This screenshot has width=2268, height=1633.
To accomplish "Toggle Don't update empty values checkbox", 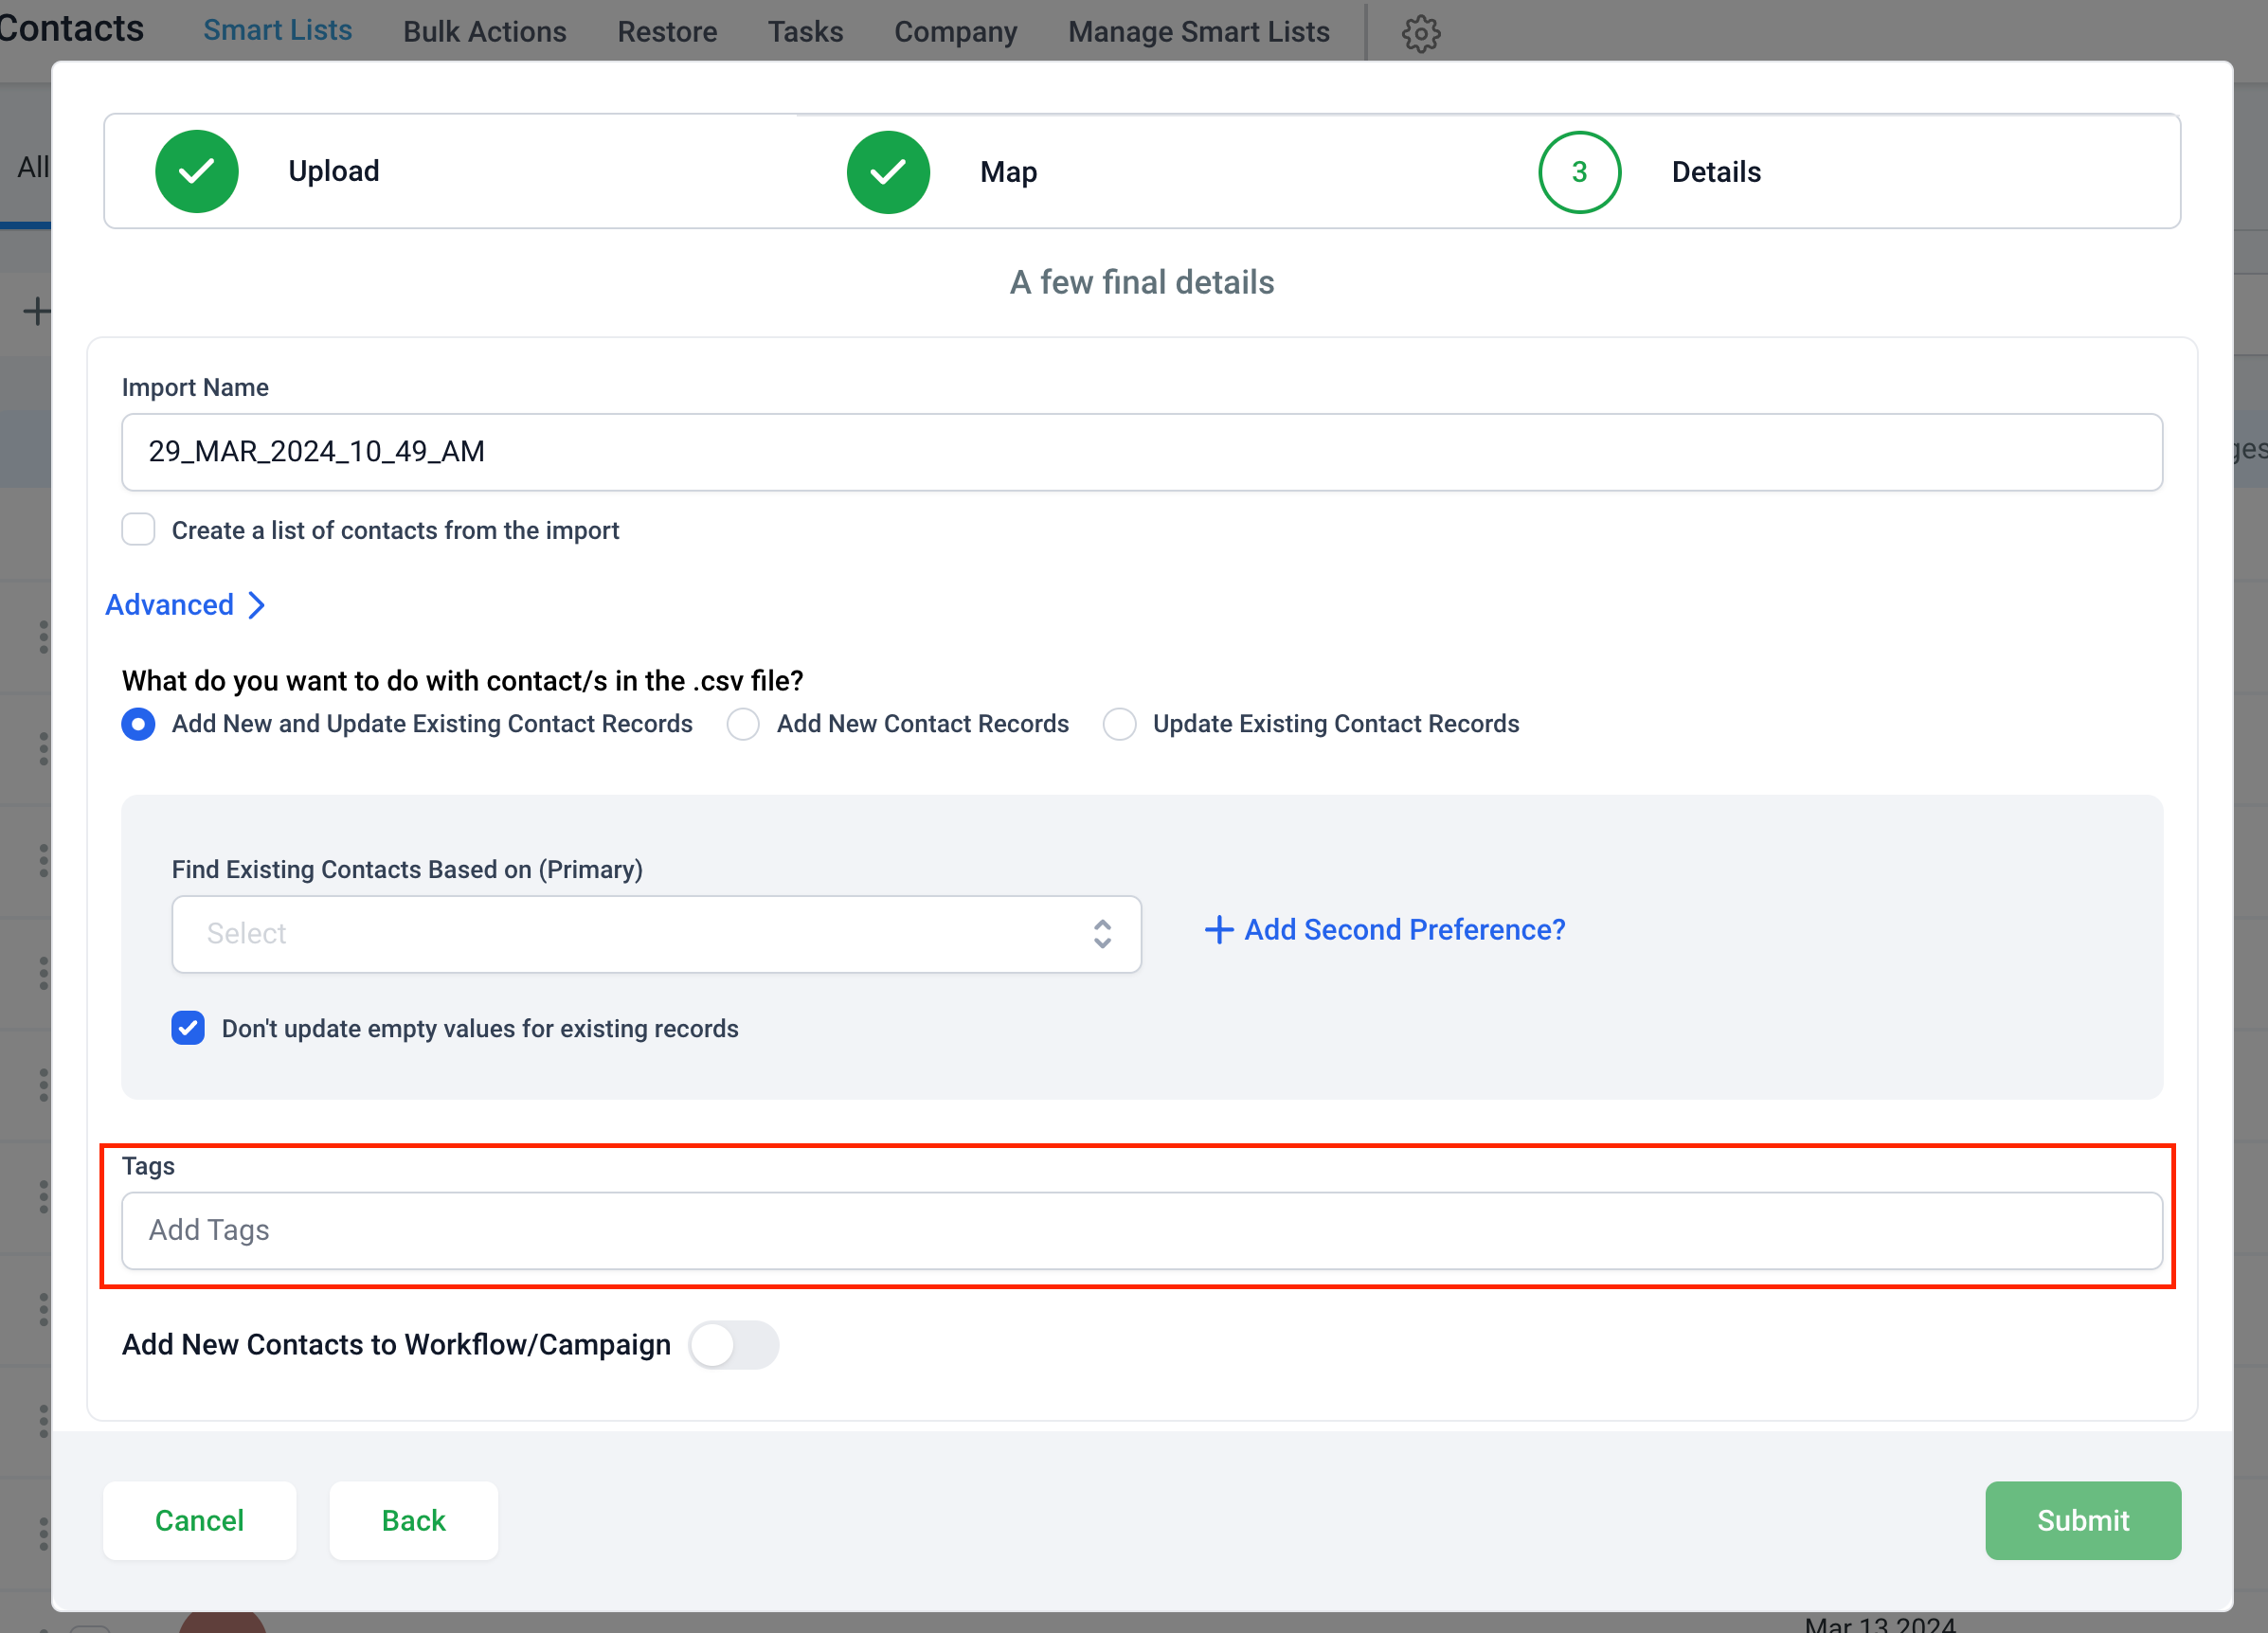I will (189, 1028).
